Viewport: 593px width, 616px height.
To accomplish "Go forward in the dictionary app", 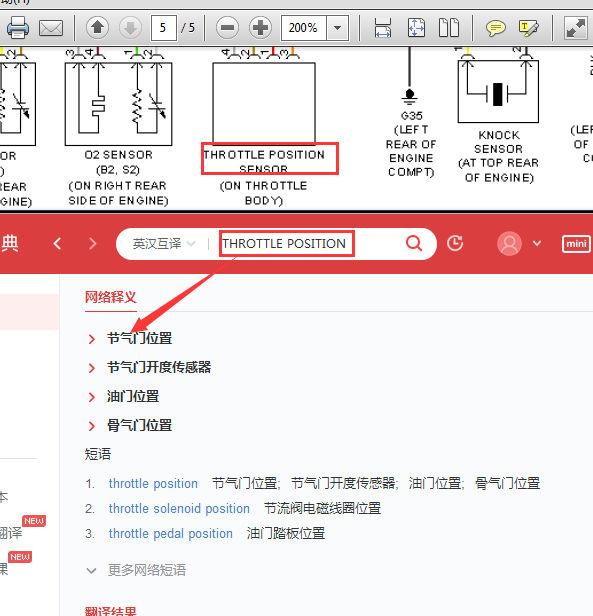I will point(93,244).
